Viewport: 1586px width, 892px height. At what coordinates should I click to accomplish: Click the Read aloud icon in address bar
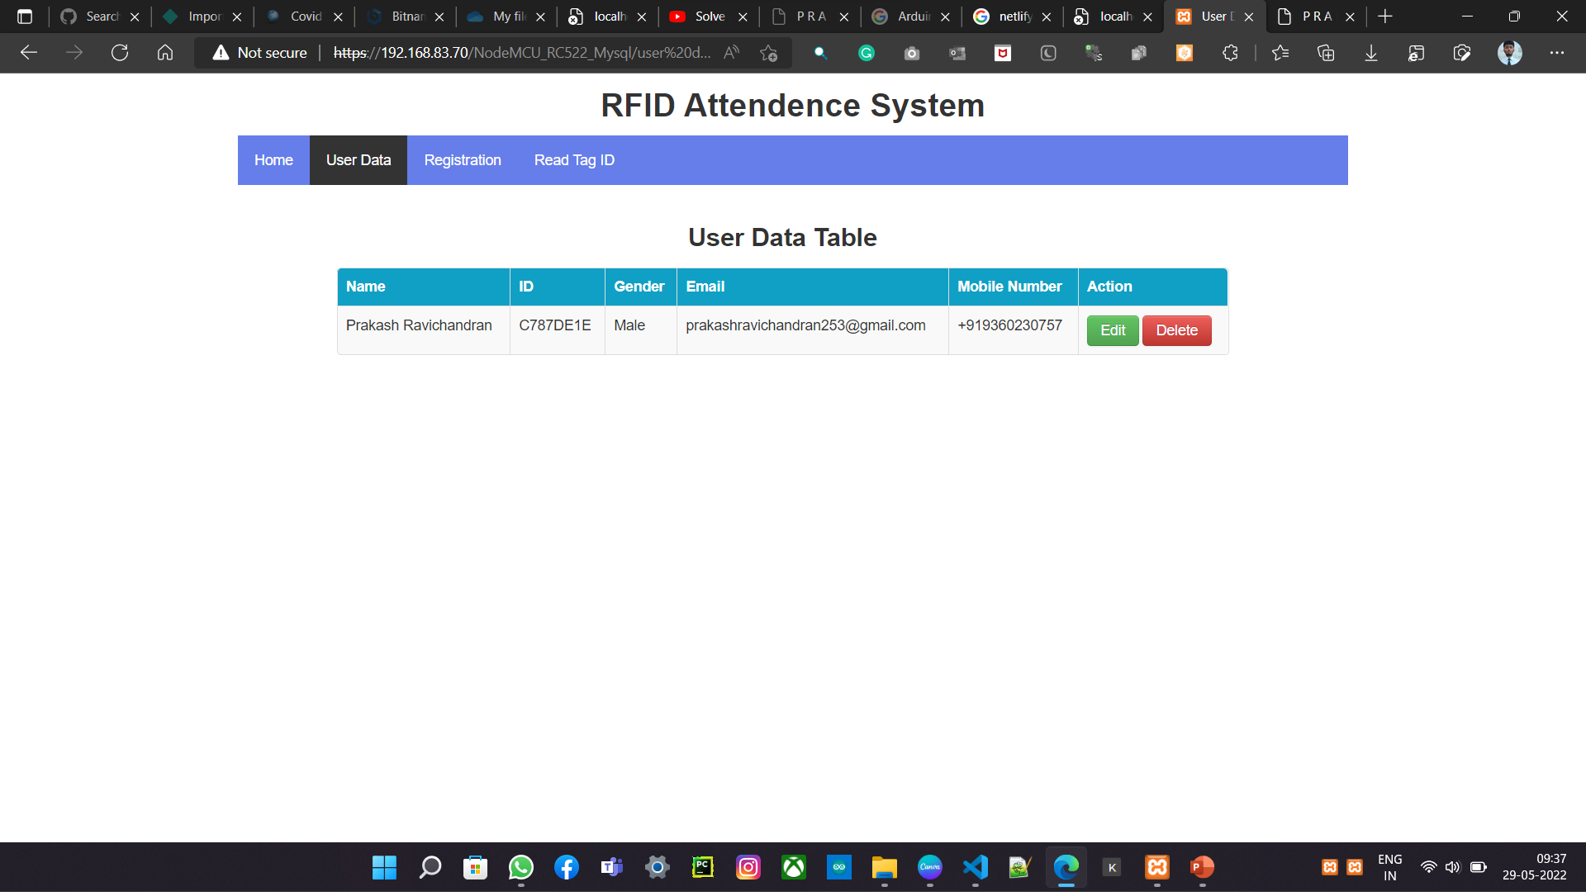[732, 53]
